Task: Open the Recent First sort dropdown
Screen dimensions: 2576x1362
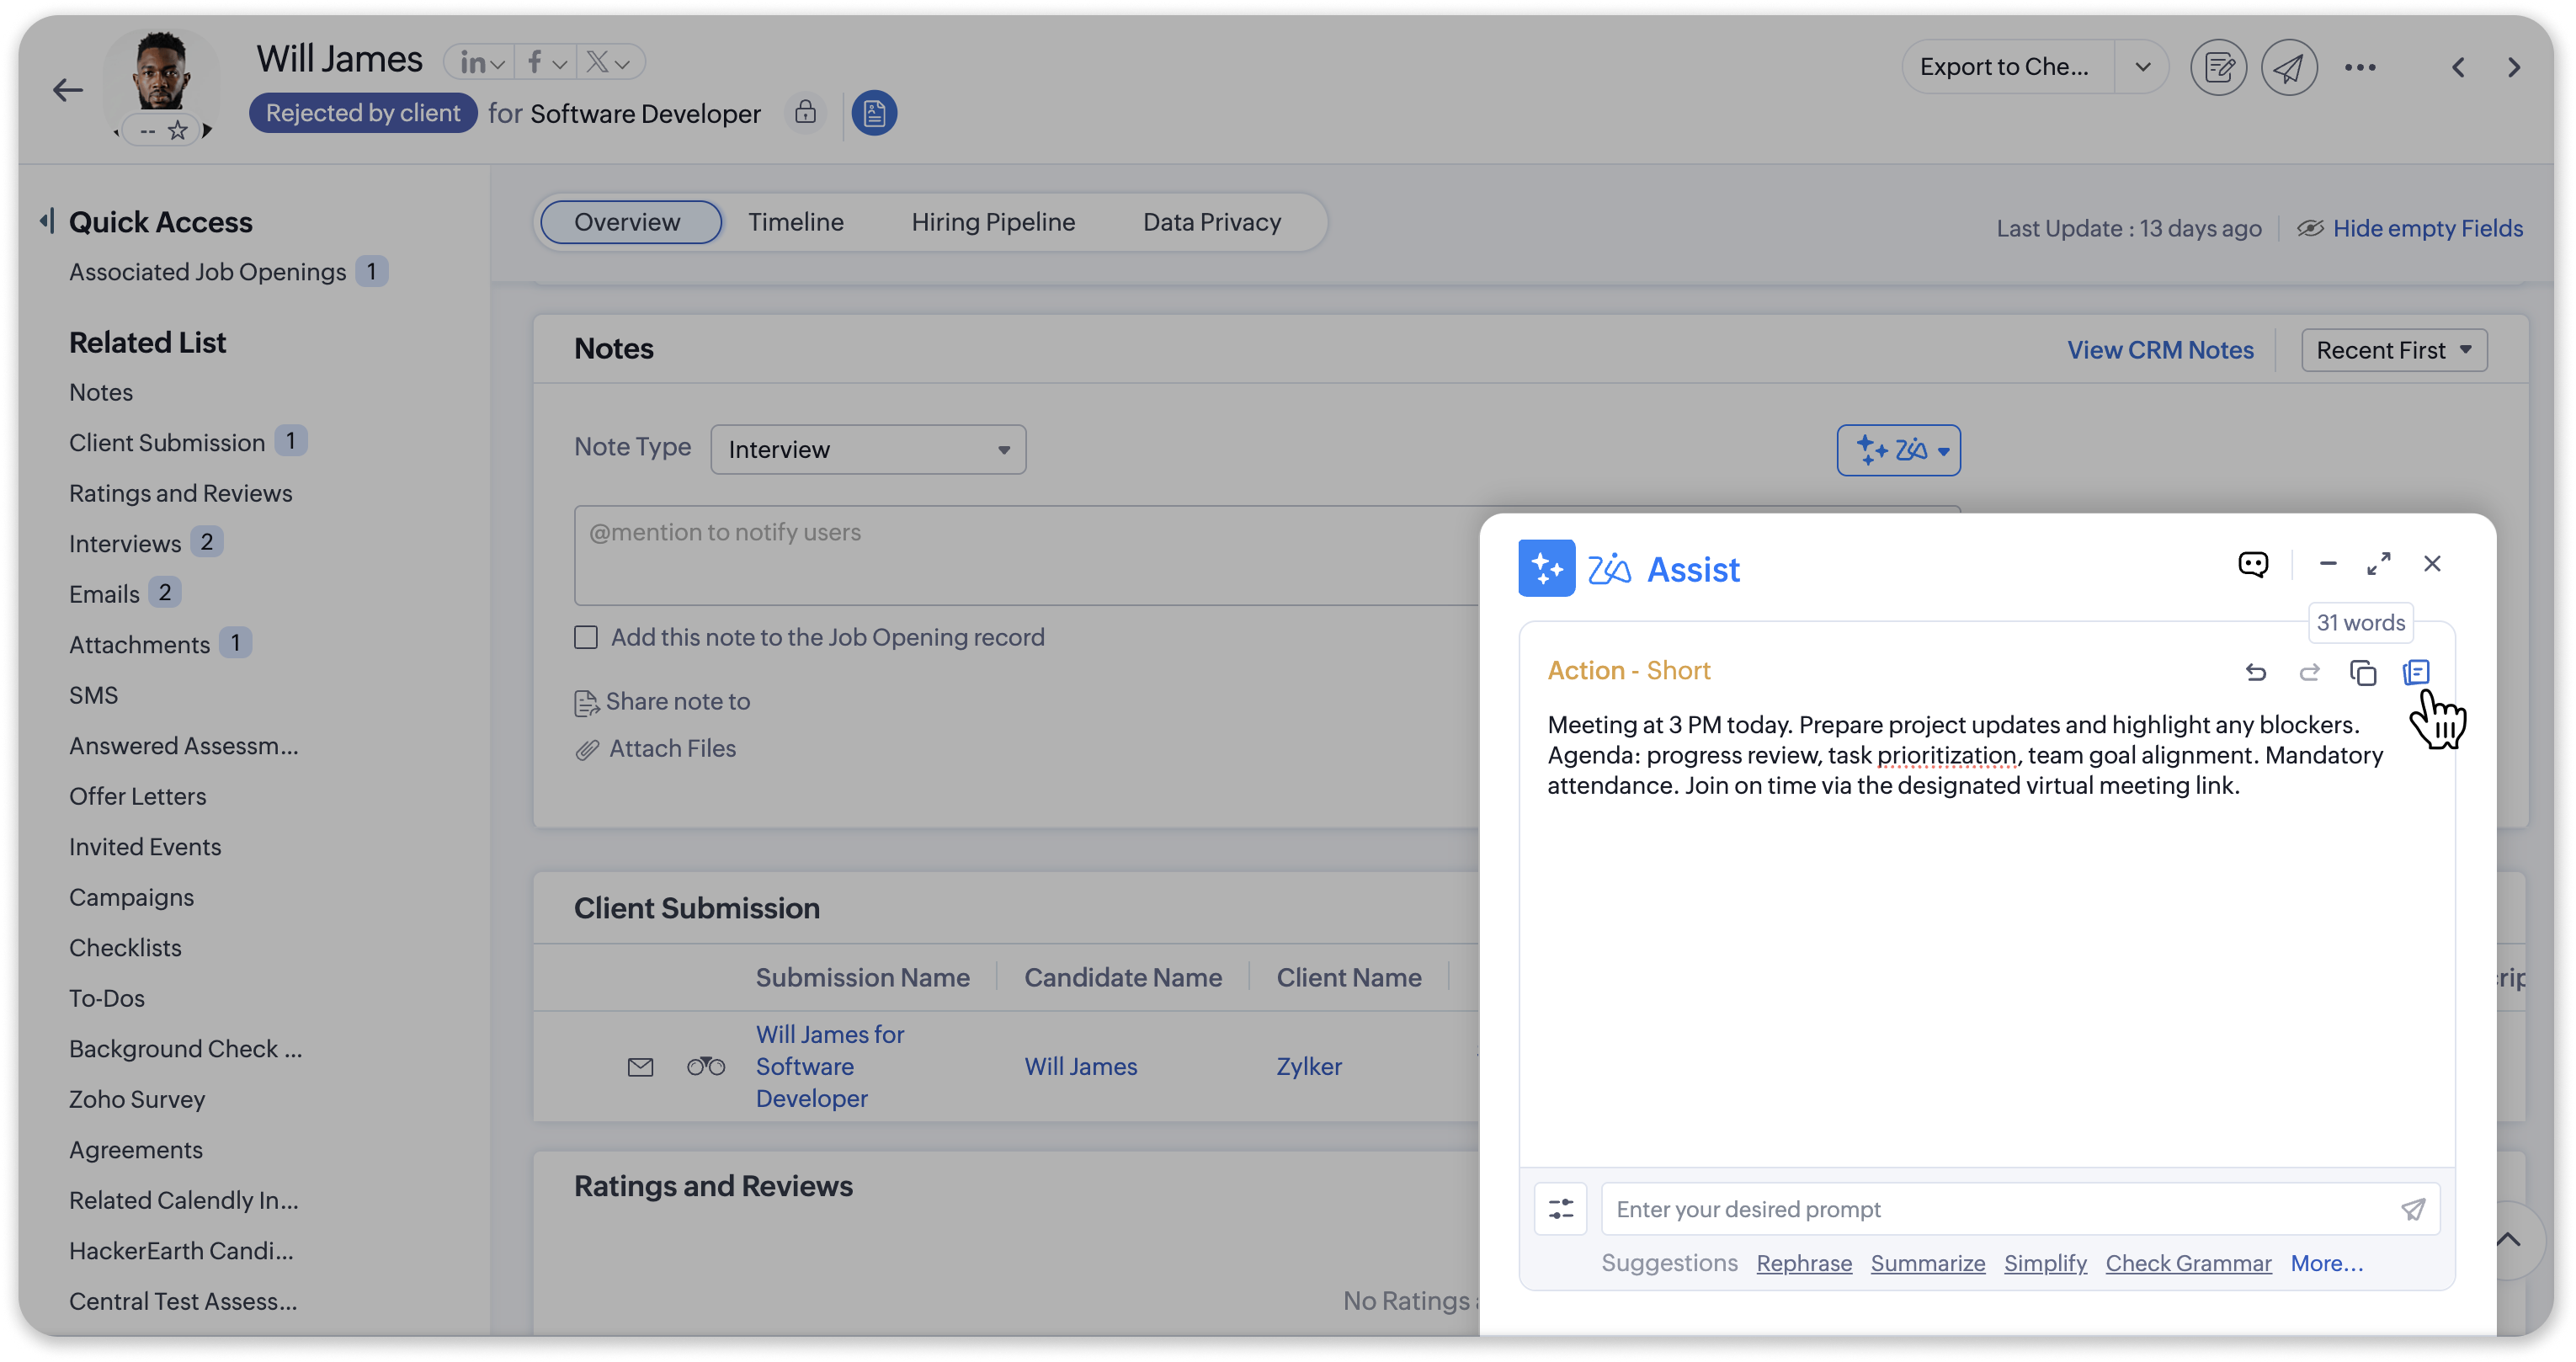Action: click(2393, 350)
